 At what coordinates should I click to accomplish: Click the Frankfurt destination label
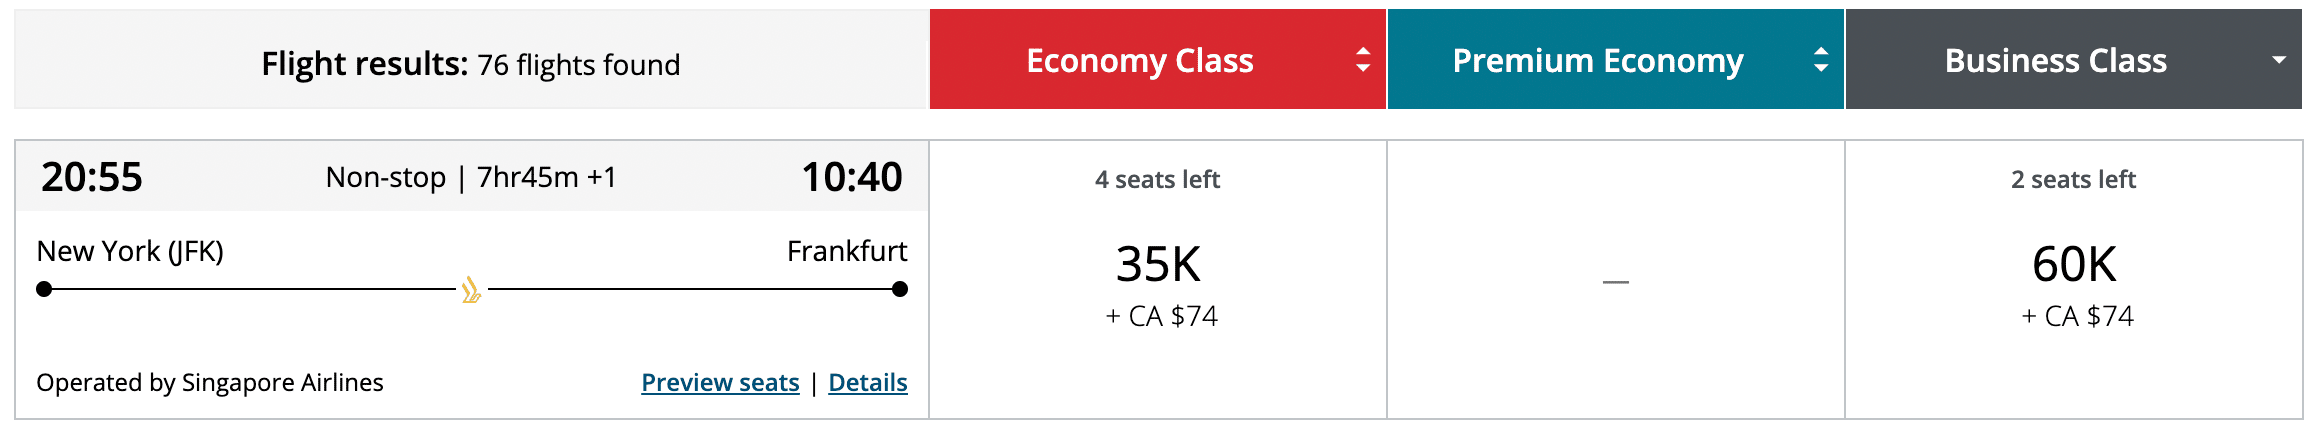click(847, 251)
